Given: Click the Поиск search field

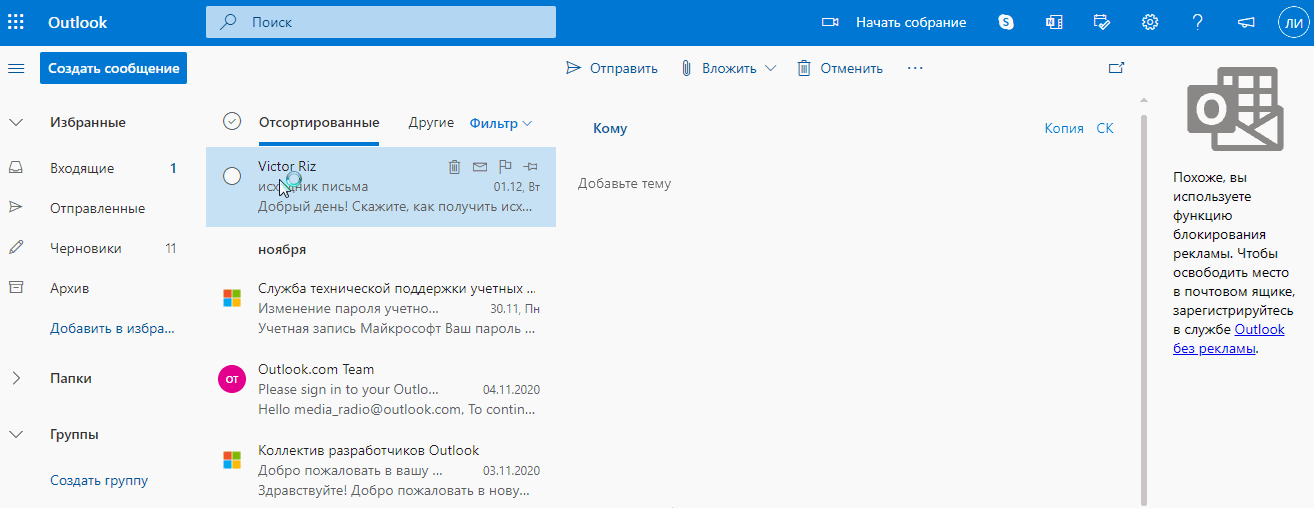Looking at the screenshot, I should (380, 22).
